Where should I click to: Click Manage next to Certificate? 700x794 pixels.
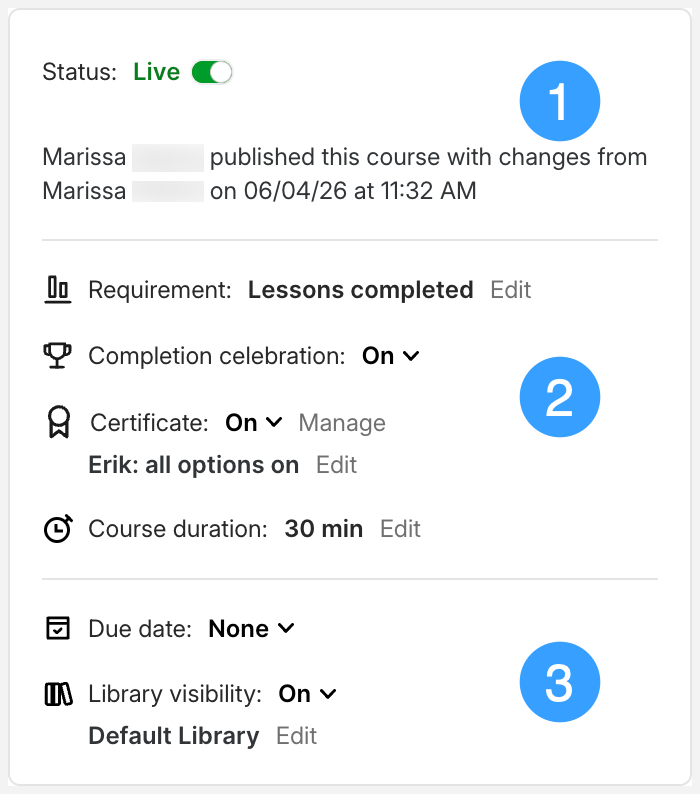coord(342,423)
